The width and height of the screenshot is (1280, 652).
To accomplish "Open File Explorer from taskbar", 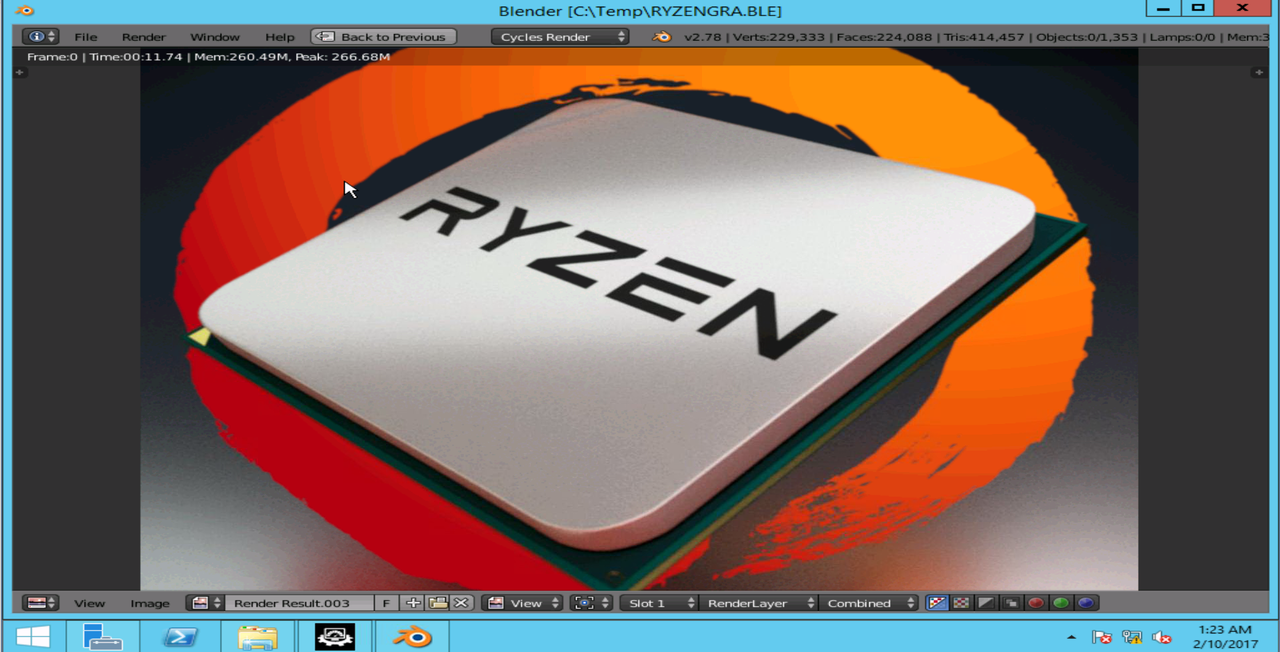I will pyautogui.click(x=258, y=637).
